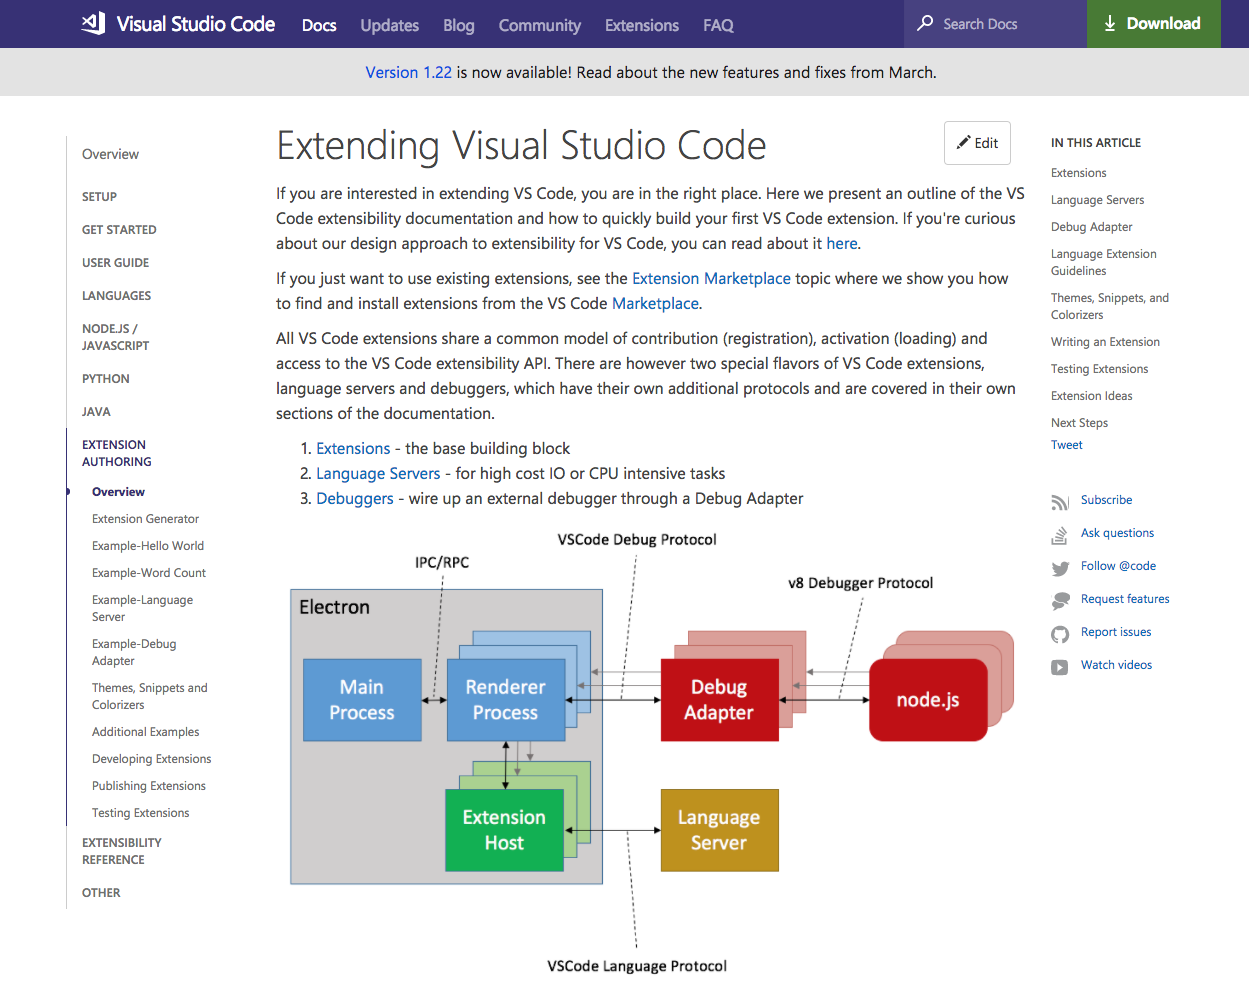
Task: Expand the JAVA section
Action: coord(96,412)
